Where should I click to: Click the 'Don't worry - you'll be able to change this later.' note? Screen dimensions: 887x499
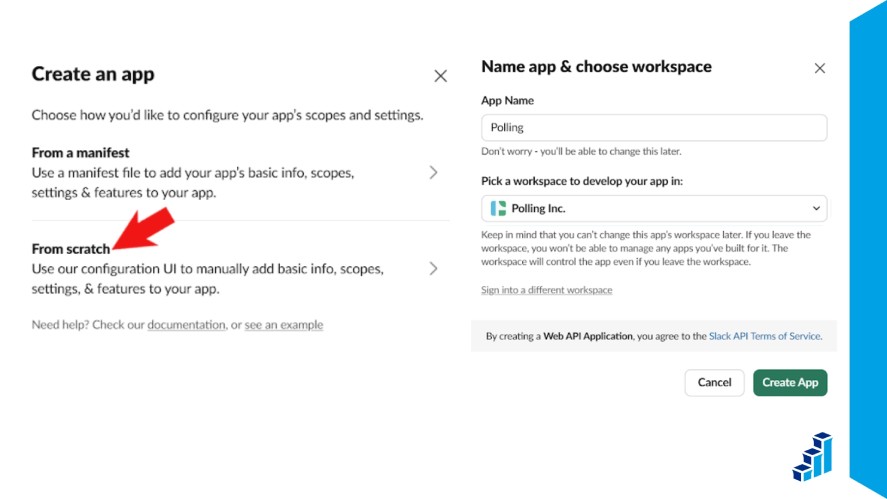point(581,151)
